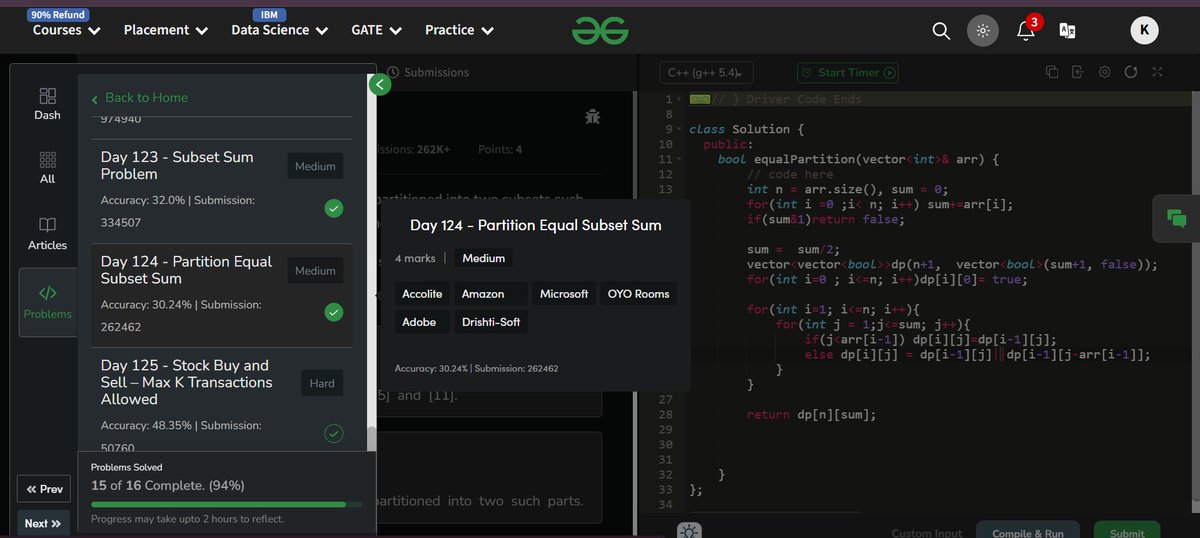The height and width of the screenshot is (538, 1200).
Task: Click '15 of 16 Complete. (94%)' text
Action: pyautogui.click(x=168, y=485)
